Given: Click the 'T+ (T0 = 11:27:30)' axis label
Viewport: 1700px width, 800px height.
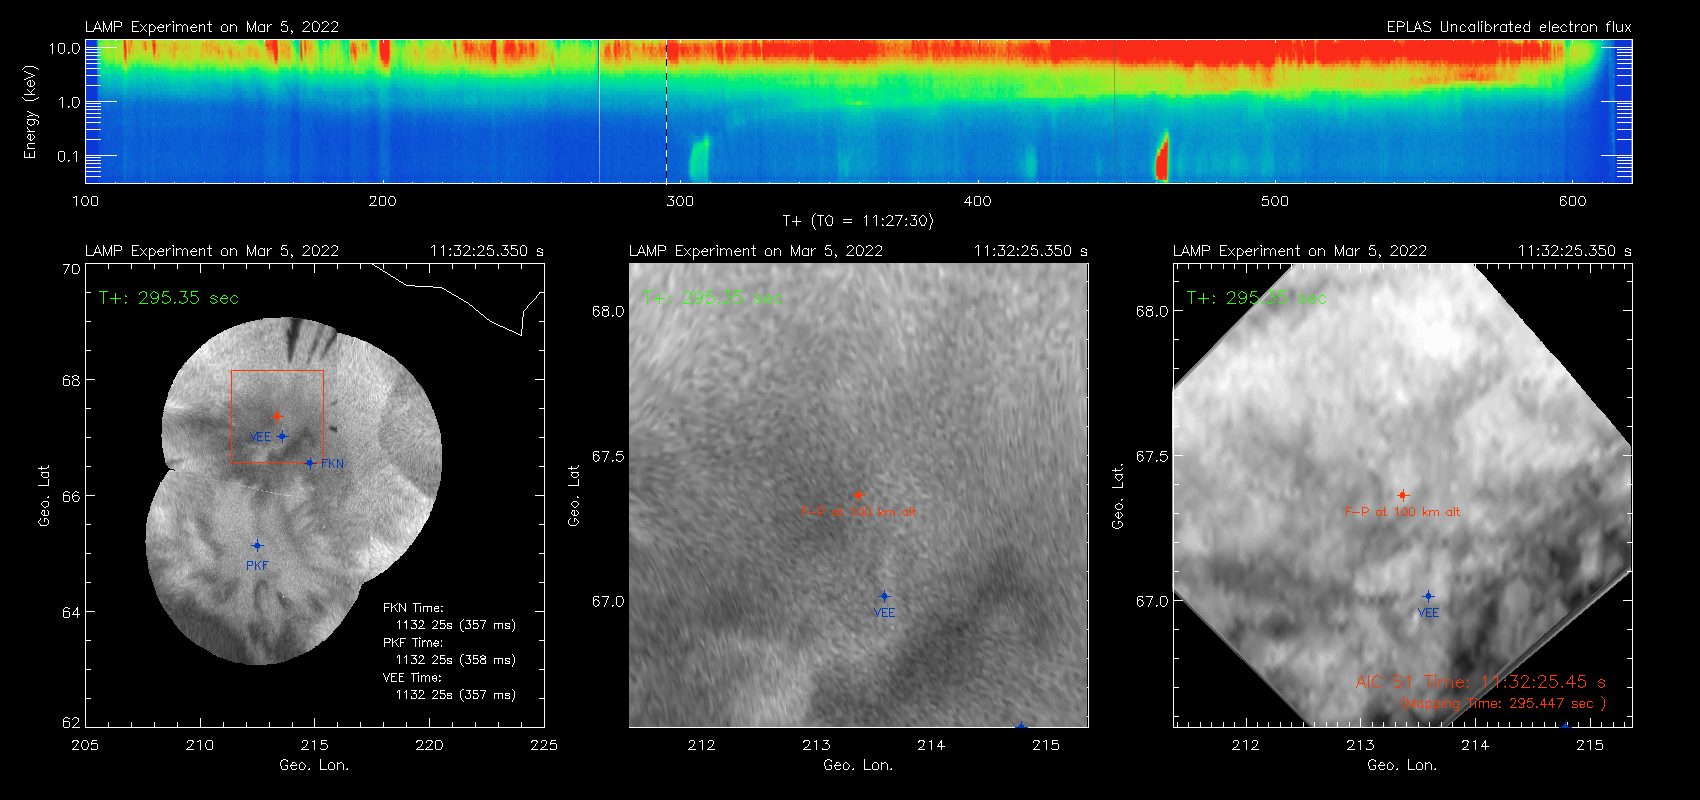Looking at the screenshot, I should [858, 221].
